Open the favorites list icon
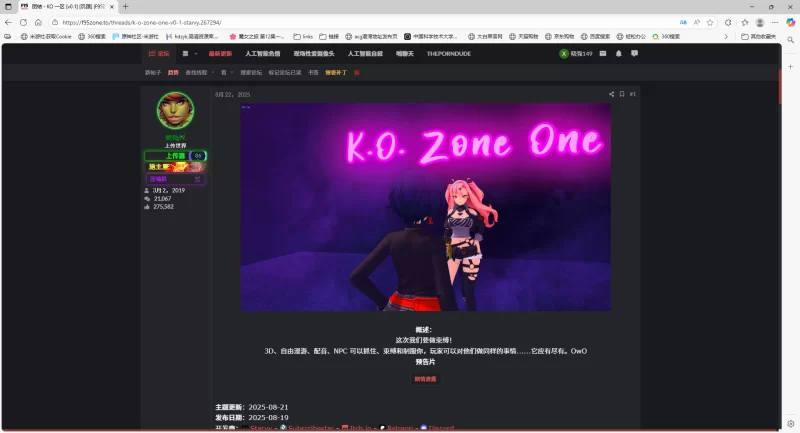The image size is (800, 433). (x=745, y=22)
